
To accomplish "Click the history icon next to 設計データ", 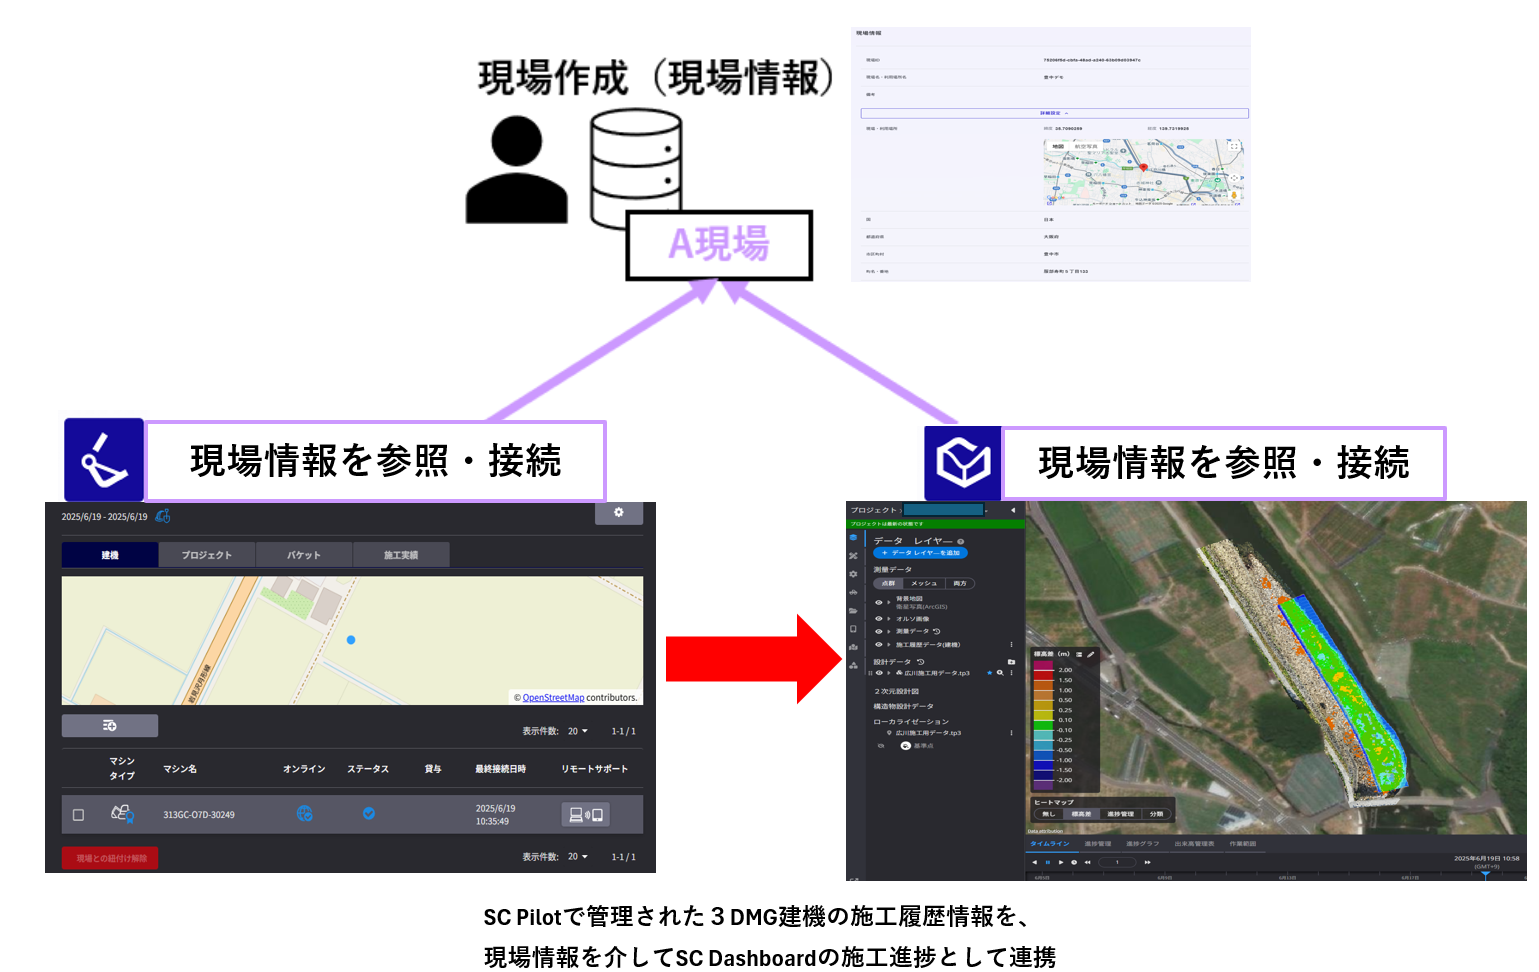I will coord(921,662).
